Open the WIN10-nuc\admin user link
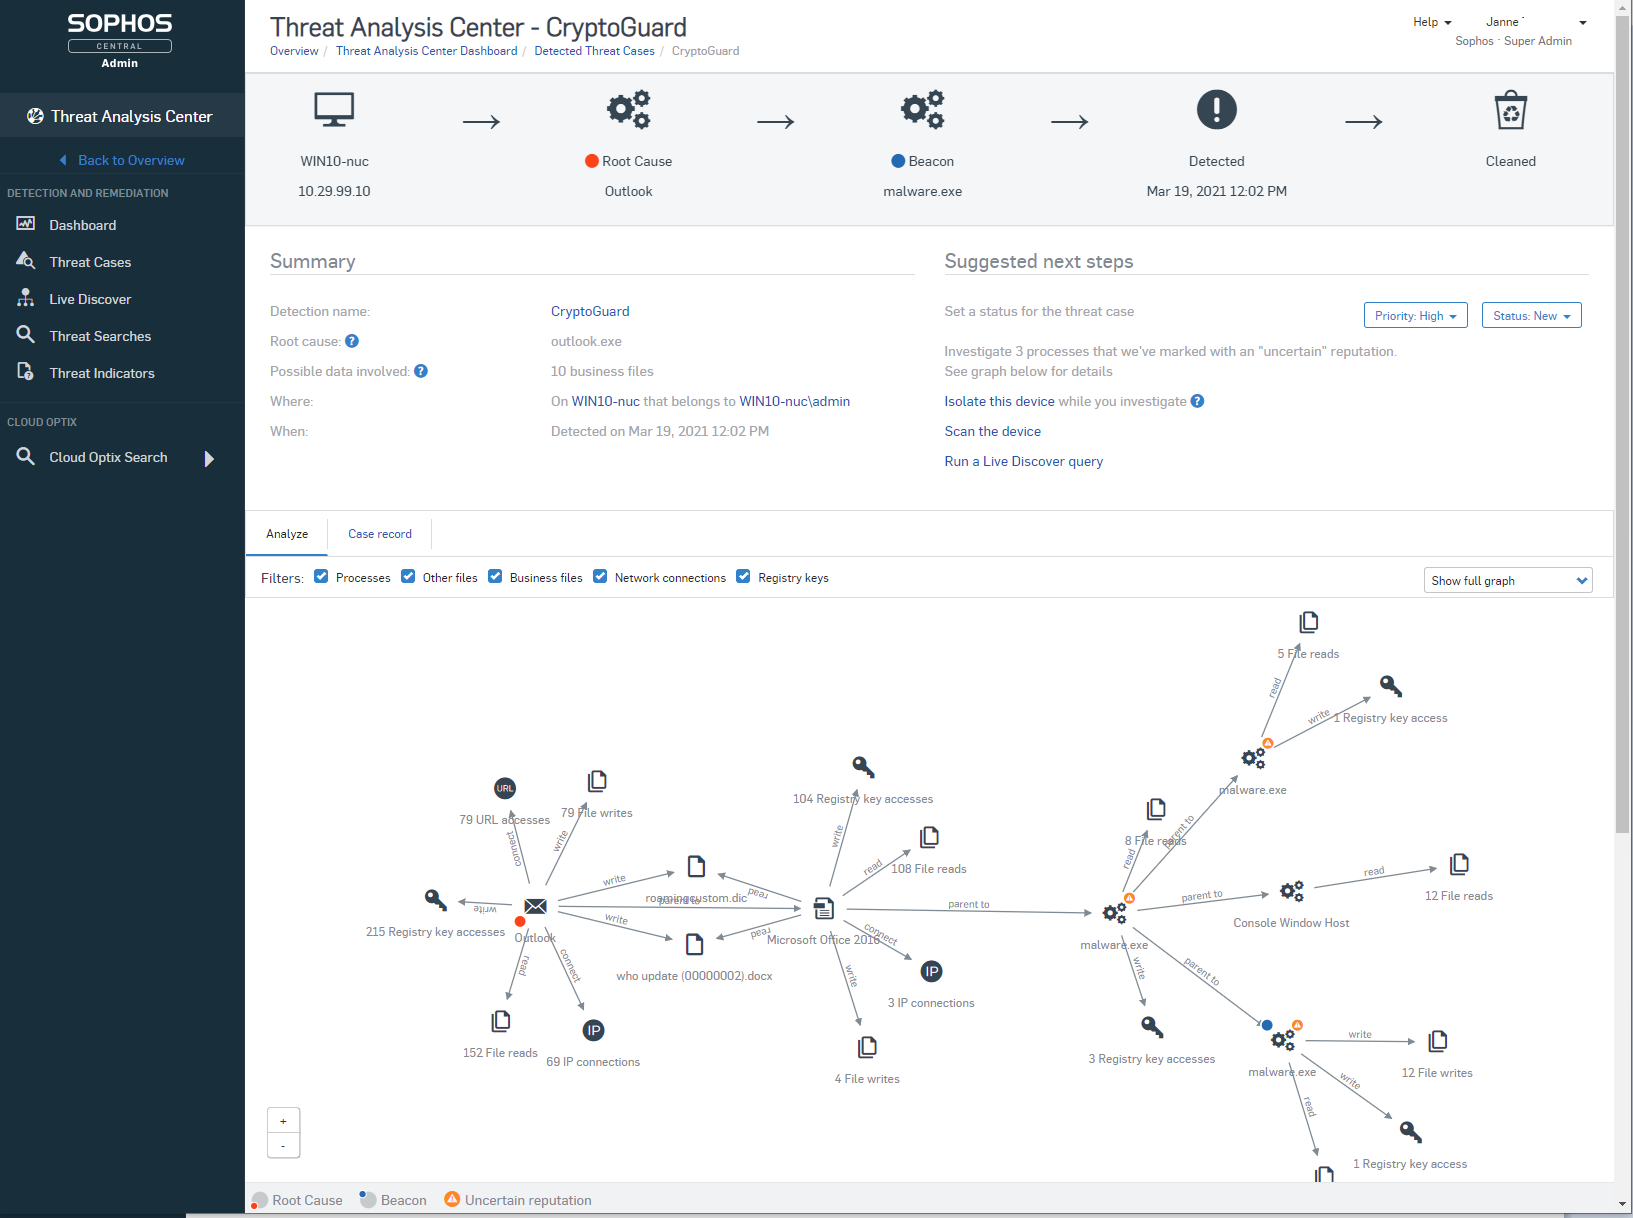 (794, 401)
